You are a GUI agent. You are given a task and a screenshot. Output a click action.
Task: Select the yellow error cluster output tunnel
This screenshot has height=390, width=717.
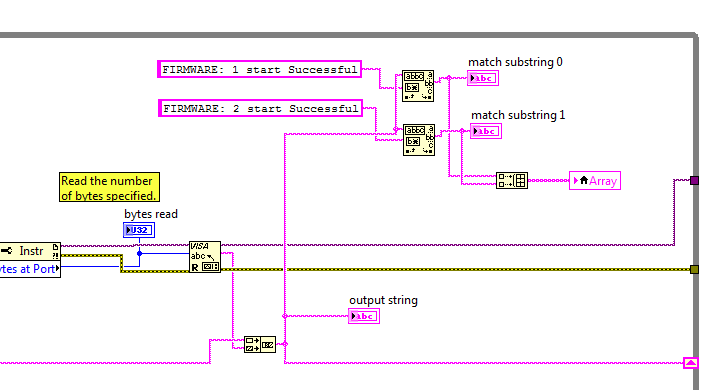click(694, 270)
